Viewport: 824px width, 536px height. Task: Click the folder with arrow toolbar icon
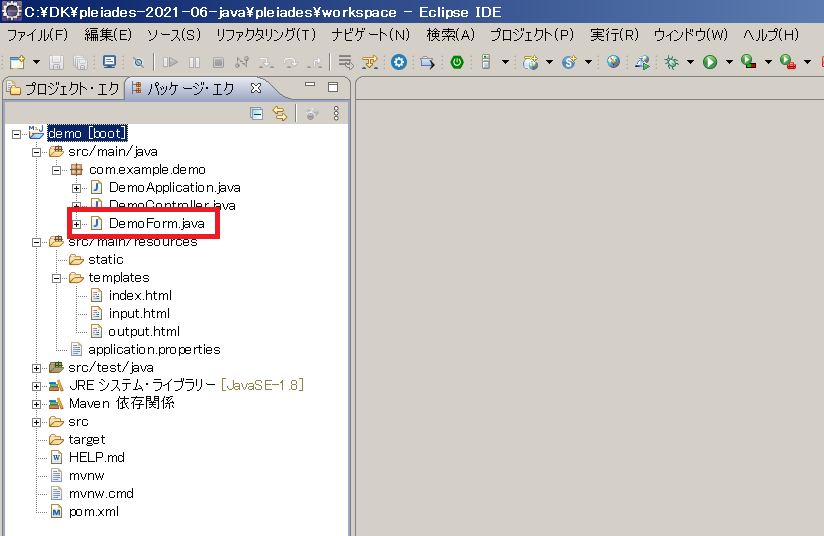click(427, 63)
